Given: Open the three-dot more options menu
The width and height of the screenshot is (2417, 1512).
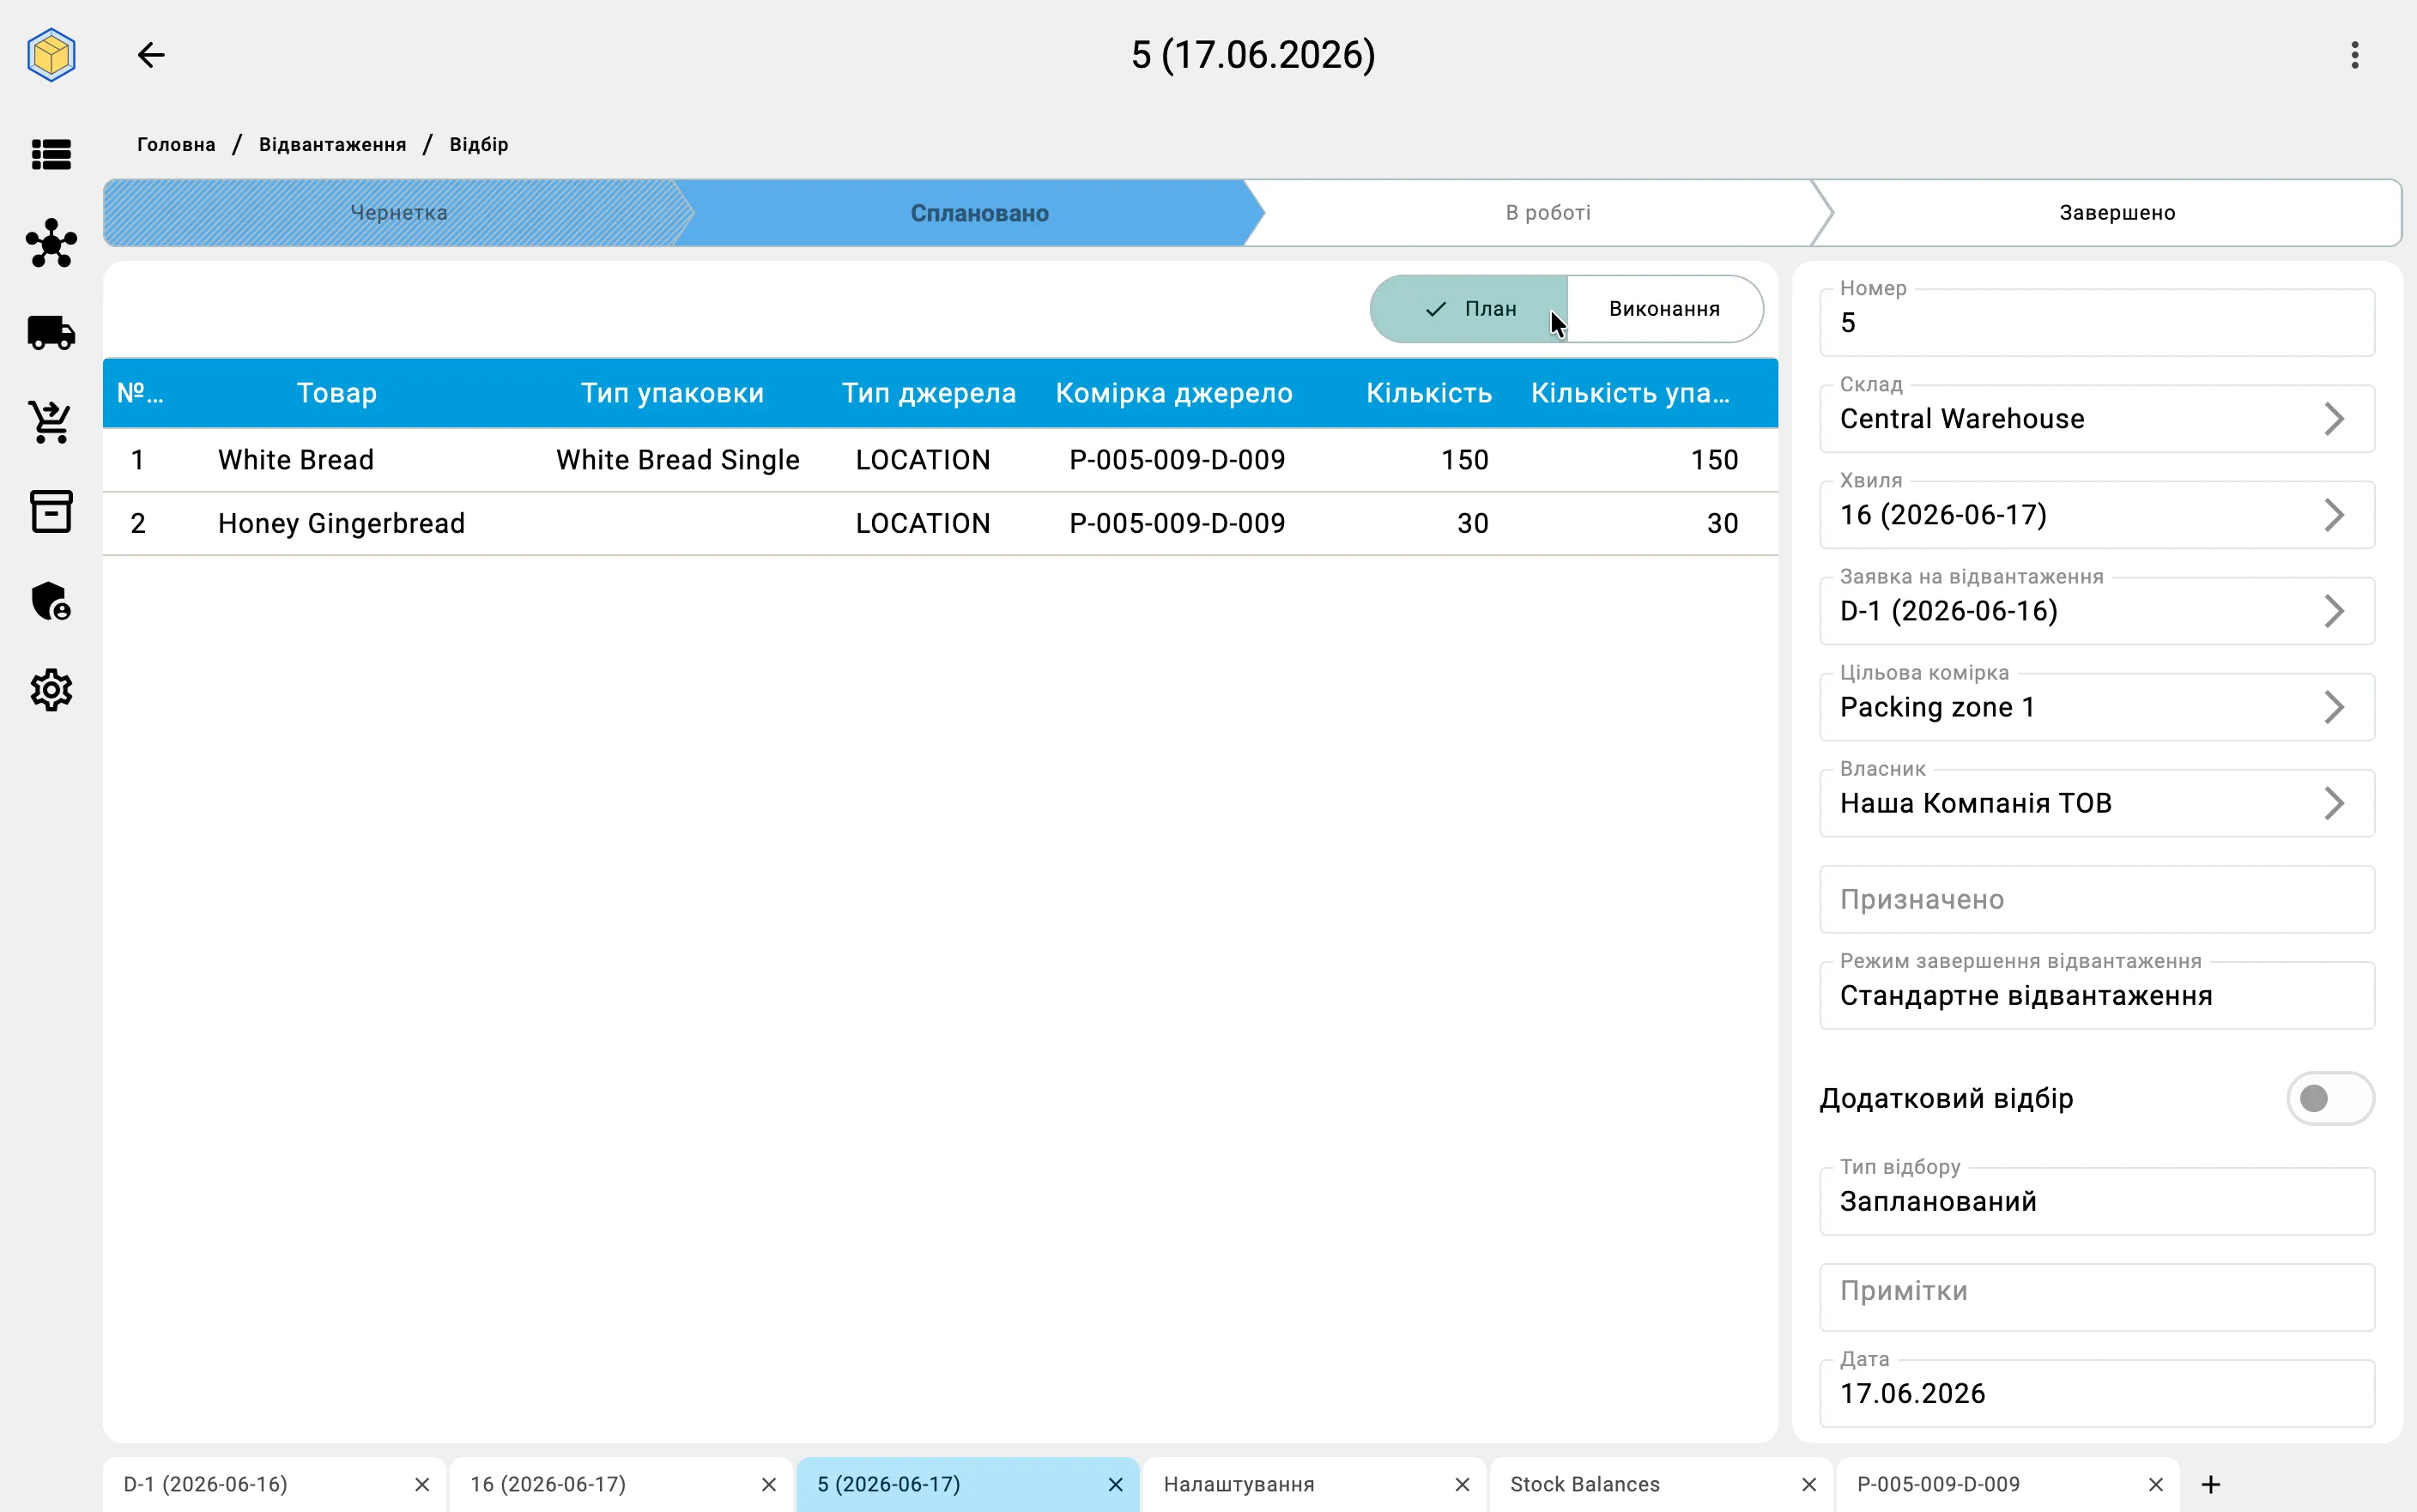Looking at the screenshot, I should pos(2355,55).
